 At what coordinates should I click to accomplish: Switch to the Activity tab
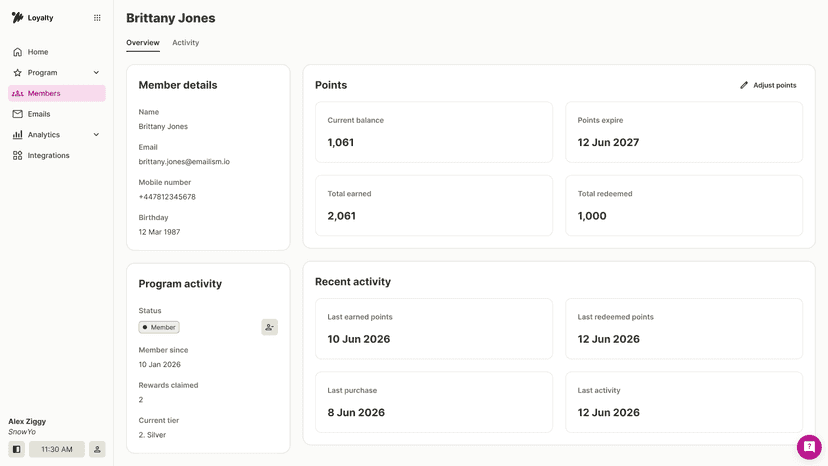pyautogui.click(x=185, y=43)
